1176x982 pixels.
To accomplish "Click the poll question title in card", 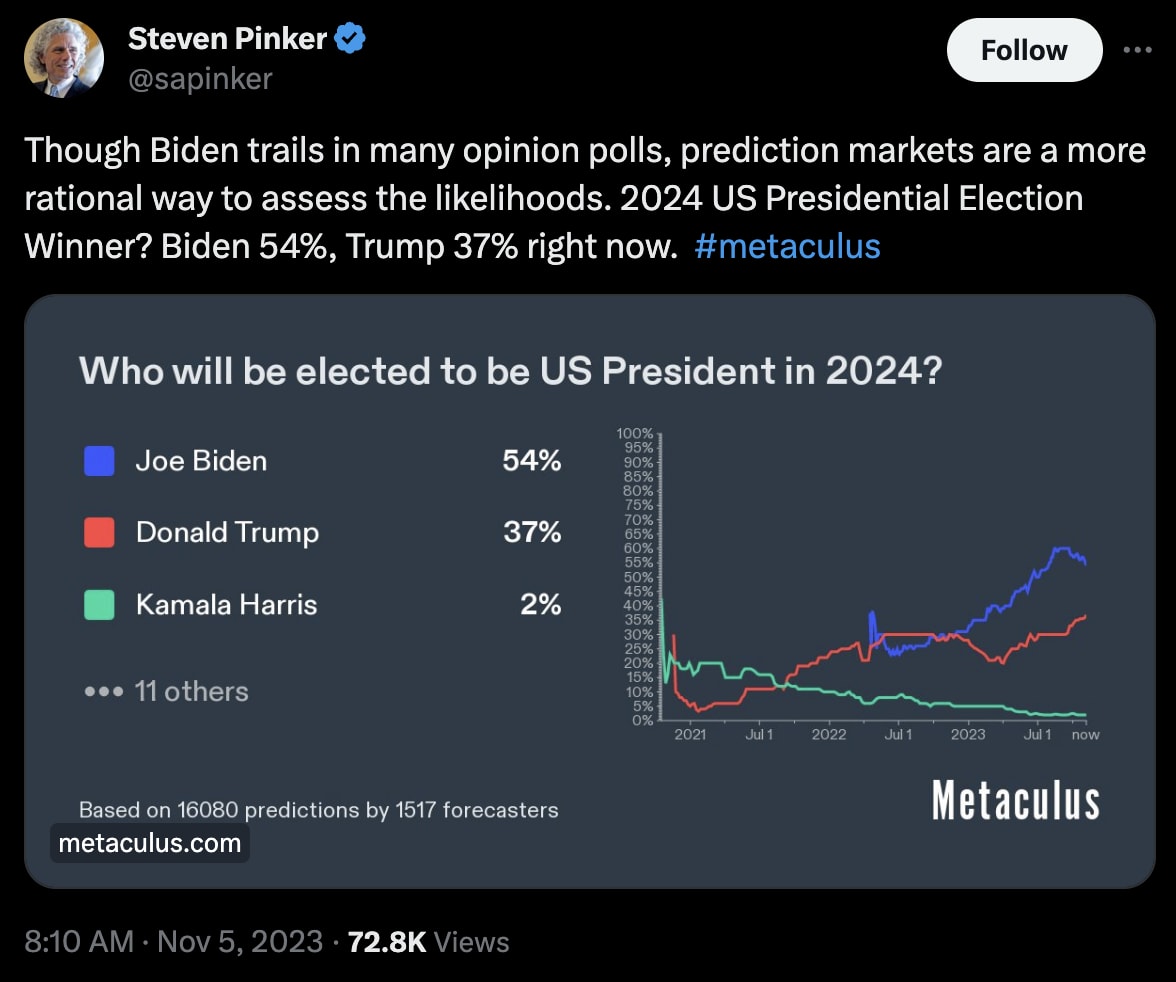I will click(510, 372).
